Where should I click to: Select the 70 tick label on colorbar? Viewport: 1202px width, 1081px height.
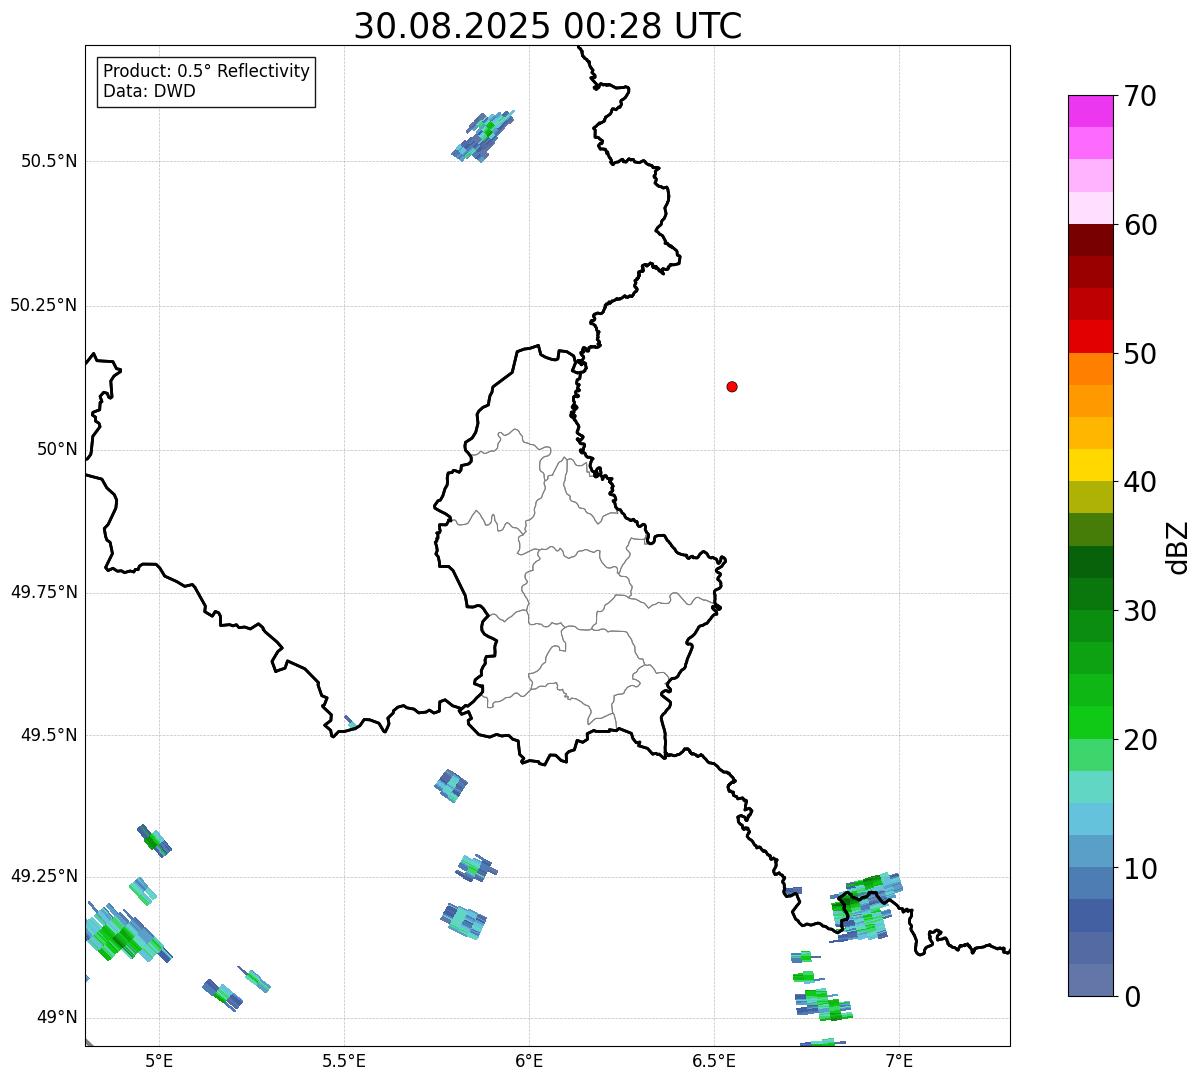click(x=1139, y=96)
